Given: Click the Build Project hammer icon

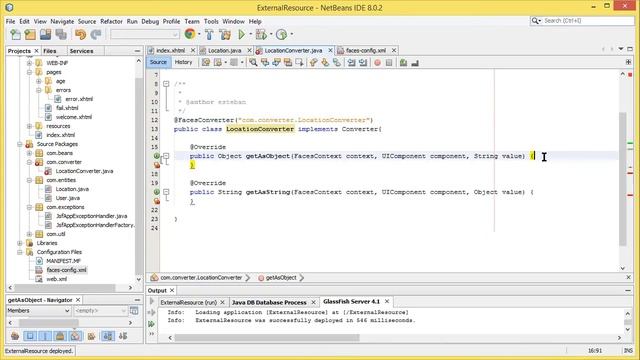Looking at the screenshot, I should tap(209, 35).
